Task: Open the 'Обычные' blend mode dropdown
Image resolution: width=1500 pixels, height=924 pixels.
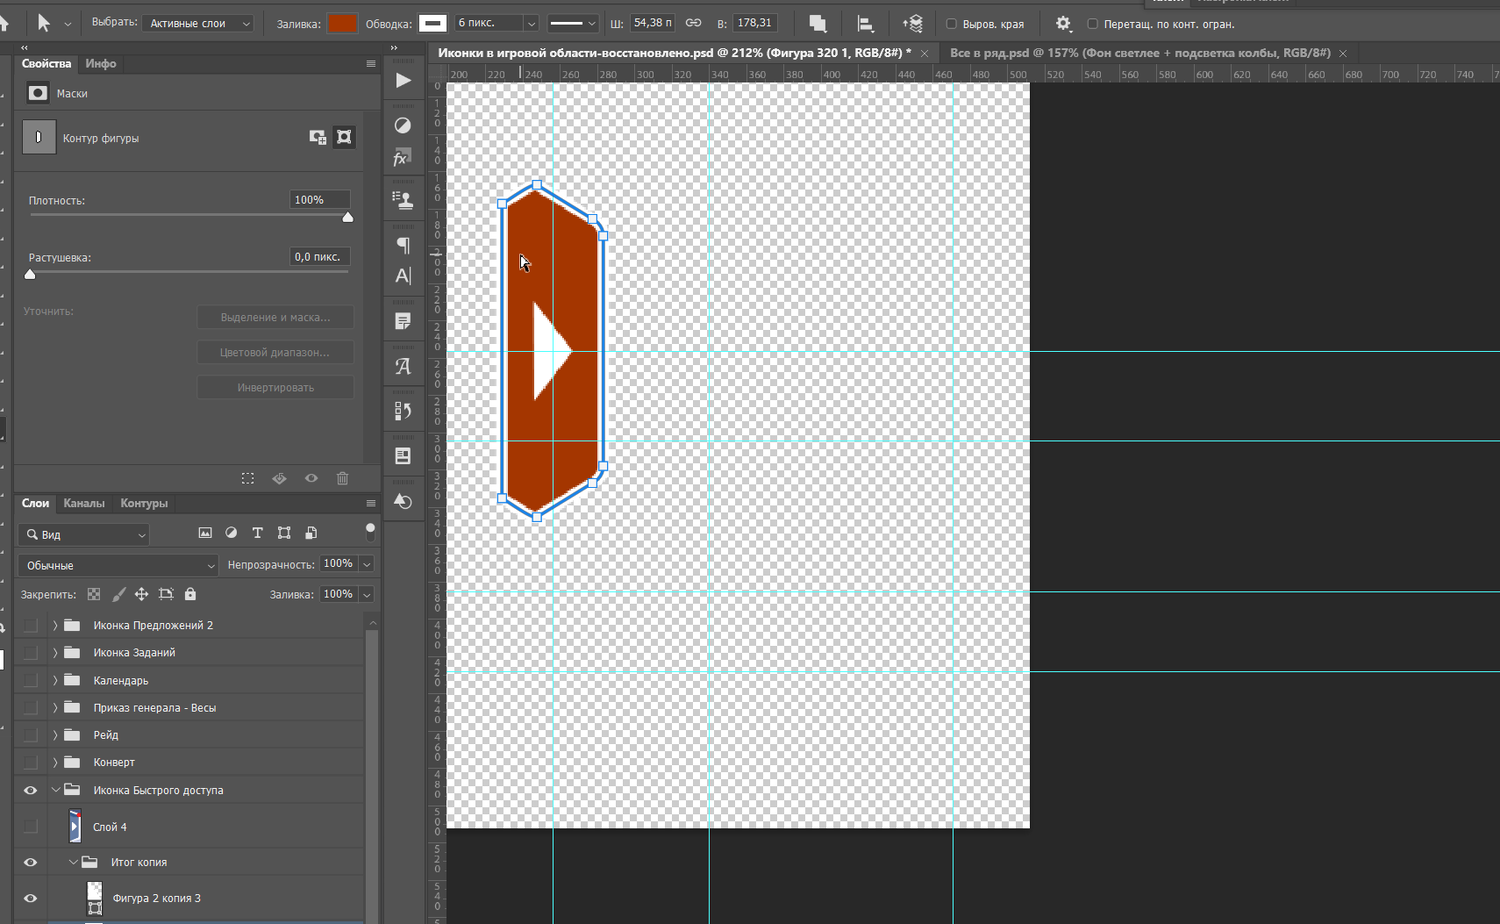Action: point(118,565)
